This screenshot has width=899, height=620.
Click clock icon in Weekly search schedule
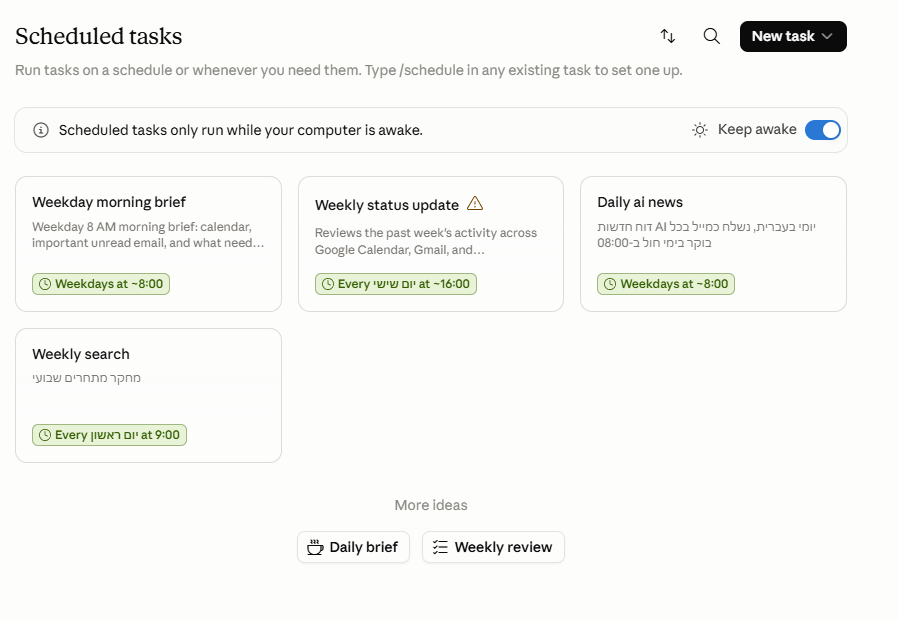(45, 435)
